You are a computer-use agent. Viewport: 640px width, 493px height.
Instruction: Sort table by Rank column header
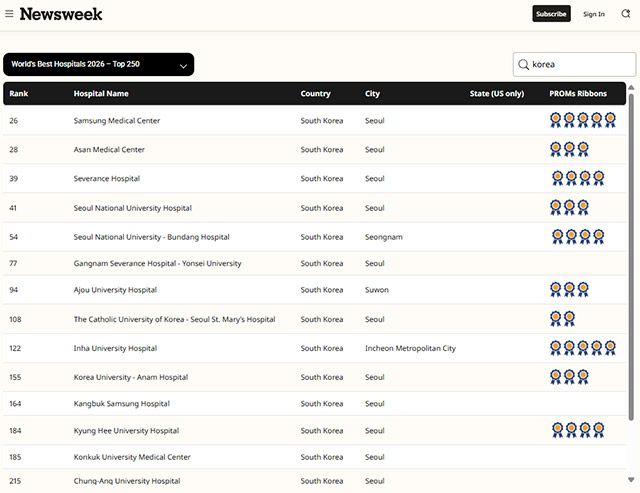pos(19,94)
